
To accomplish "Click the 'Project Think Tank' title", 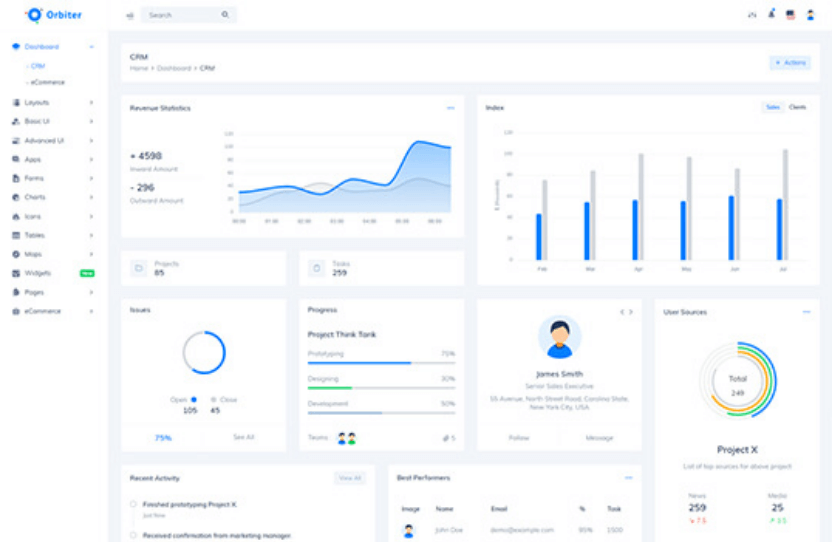I will [x=342, y=334].
